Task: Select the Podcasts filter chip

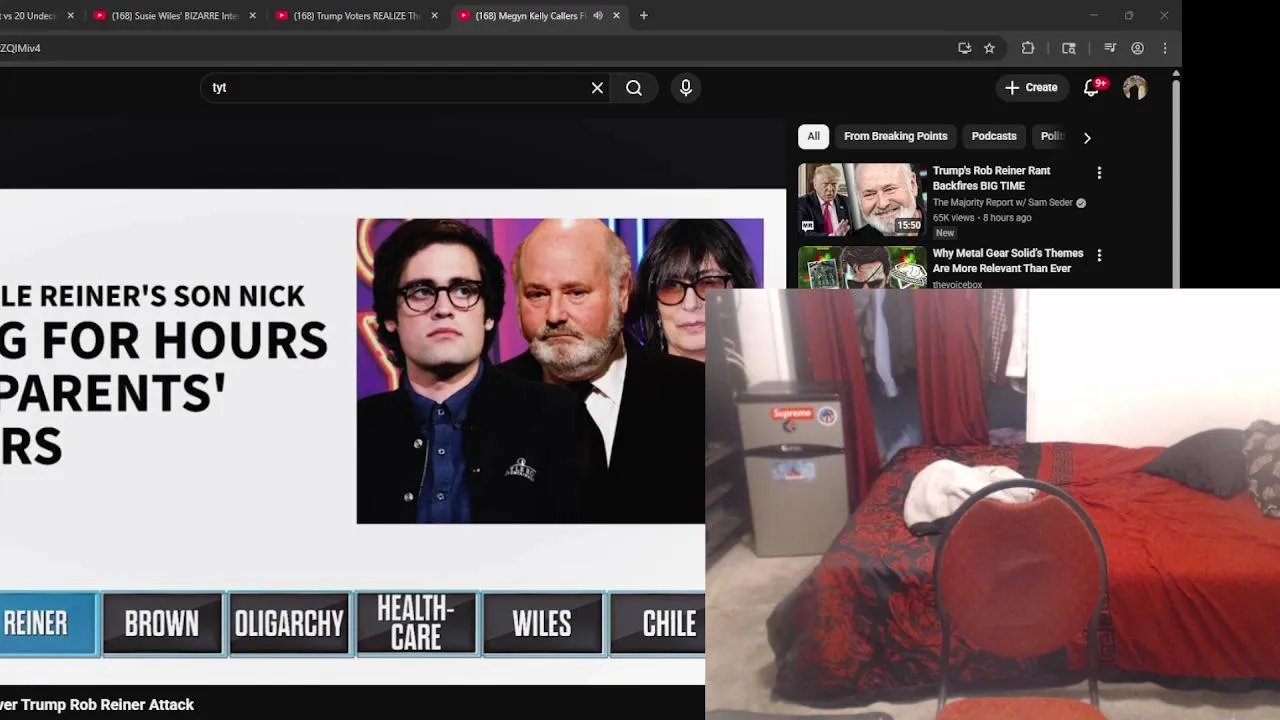Action: click(x=994, y=136)
